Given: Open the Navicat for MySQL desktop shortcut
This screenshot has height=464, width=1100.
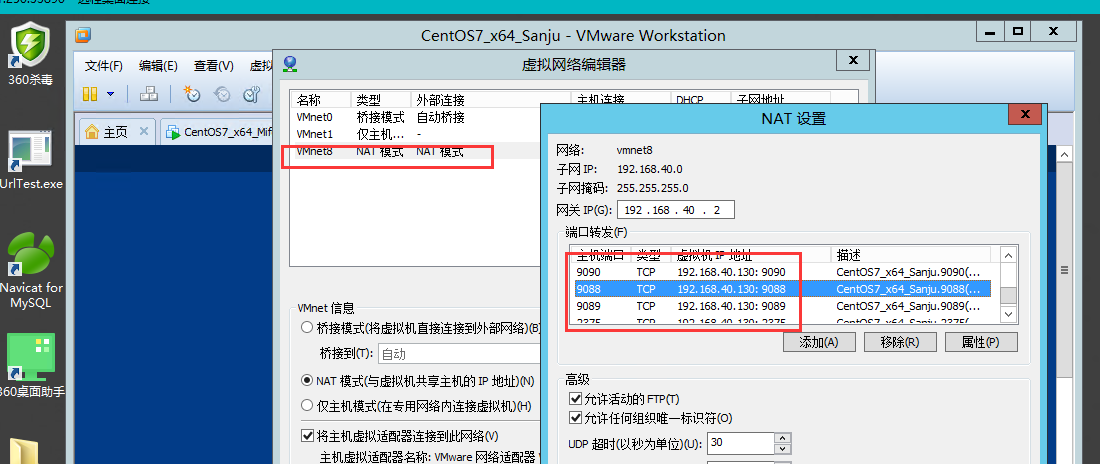Looking at the screenshot, I should pyautogui.click(x=32, y=270).
